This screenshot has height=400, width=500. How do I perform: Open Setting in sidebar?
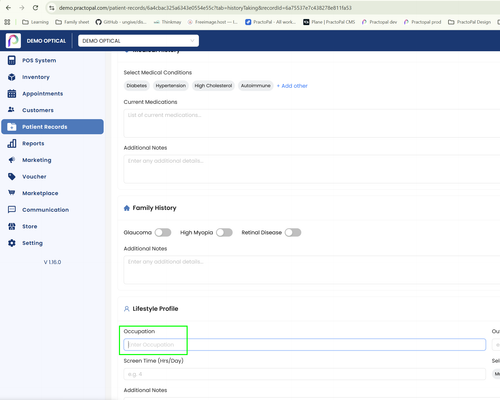[x=52, y=243]
